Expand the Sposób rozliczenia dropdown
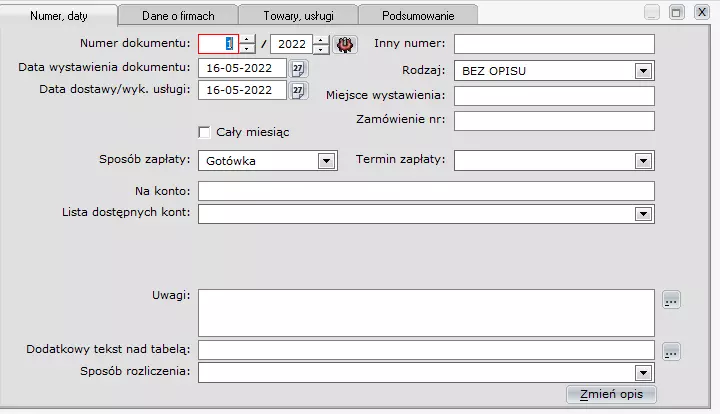The height and width of the screenshot is (414, 720). (643, 373)
